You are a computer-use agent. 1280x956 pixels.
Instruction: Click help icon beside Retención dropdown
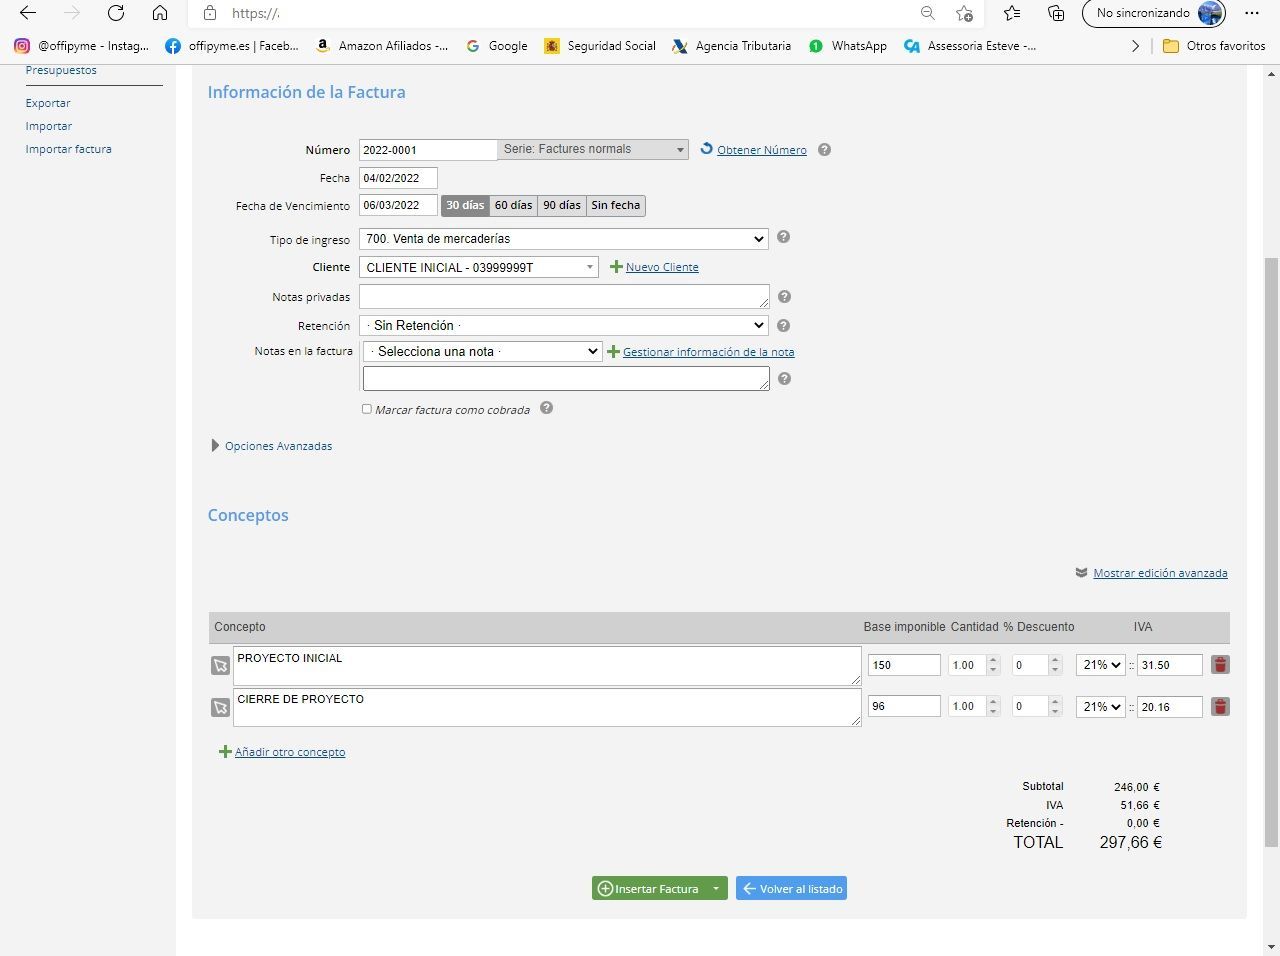click(x=784, y=325)
